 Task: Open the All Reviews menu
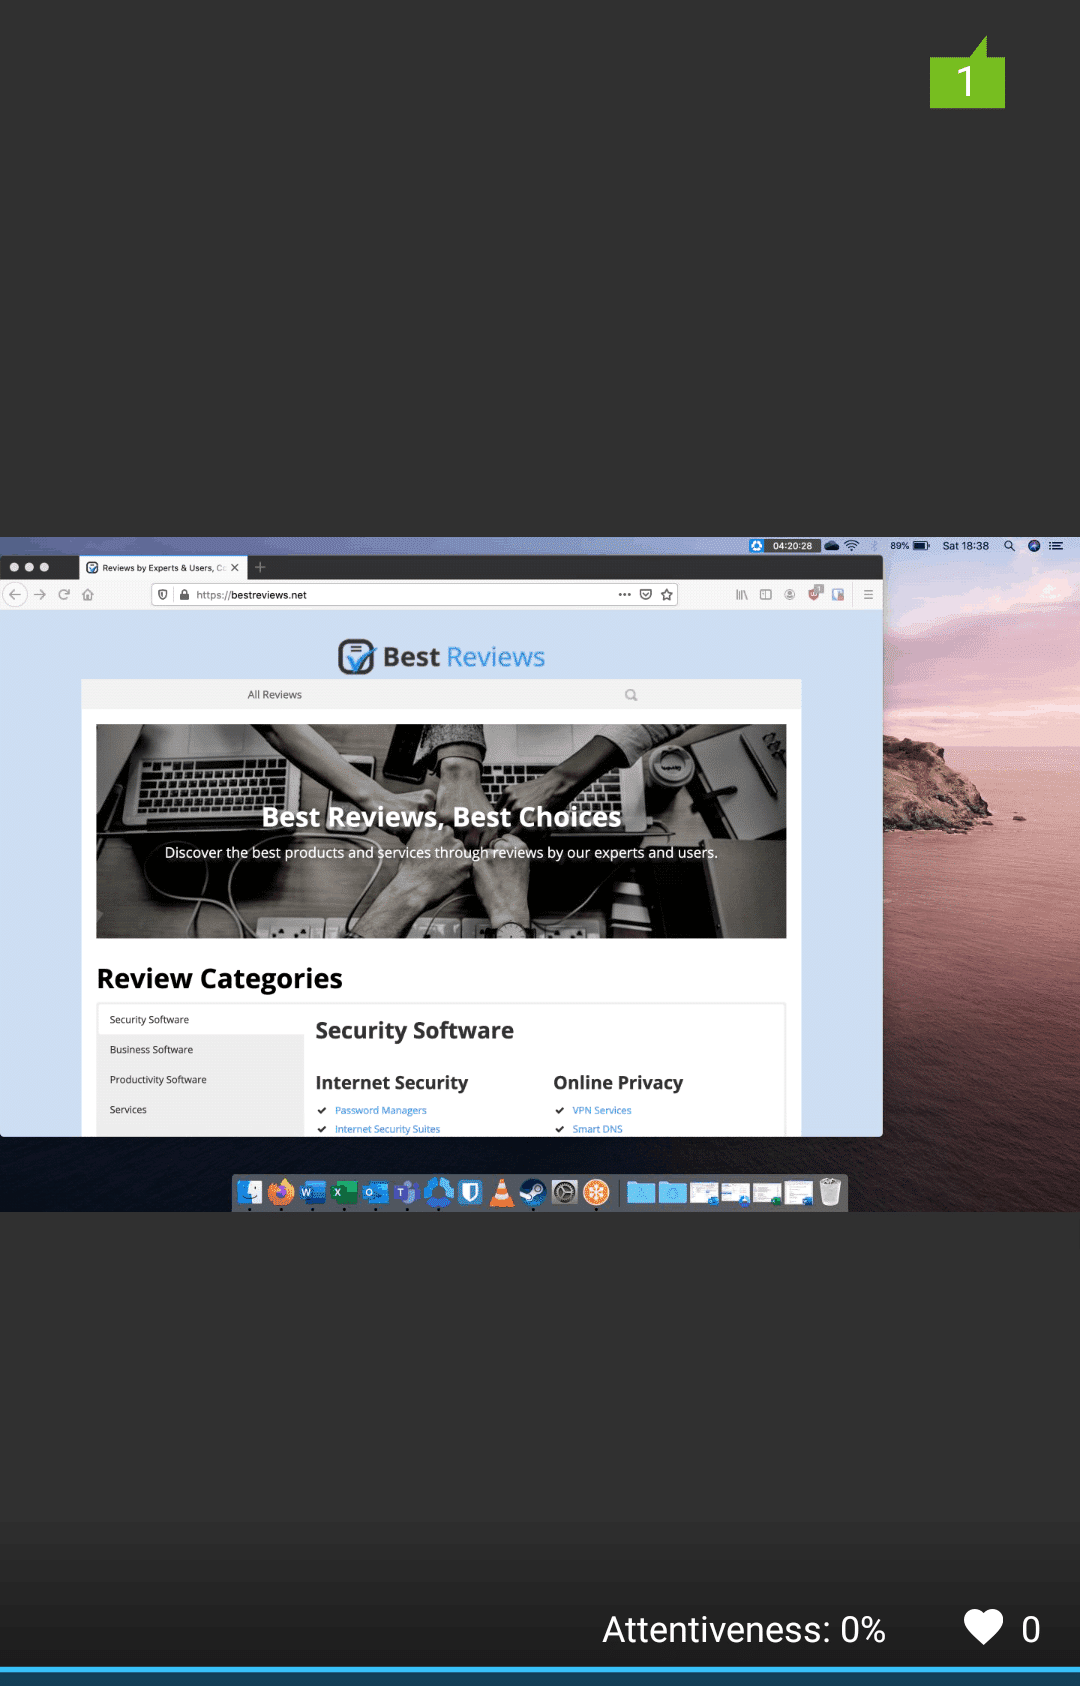tap(274, 695)
